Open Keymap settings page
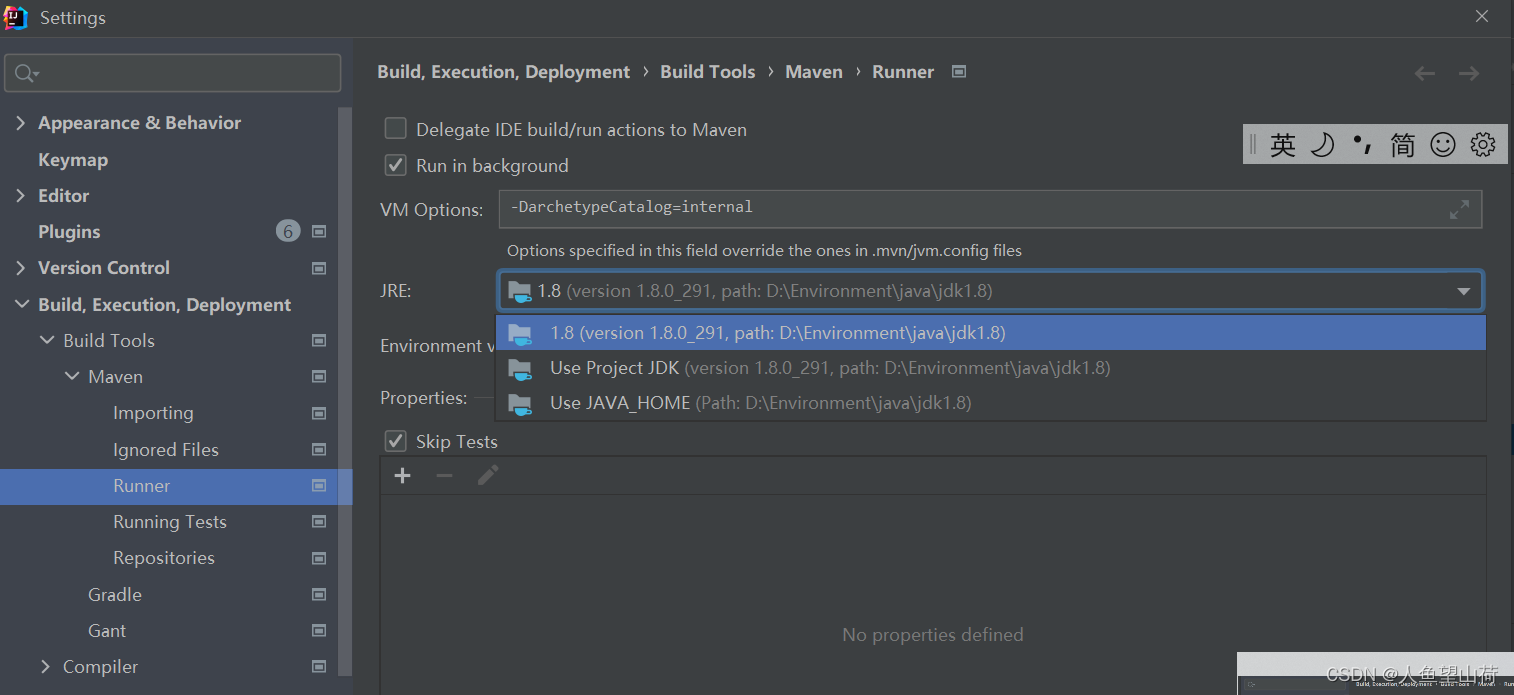Viewport: 1514px width, 695px height. coord(73,160)
